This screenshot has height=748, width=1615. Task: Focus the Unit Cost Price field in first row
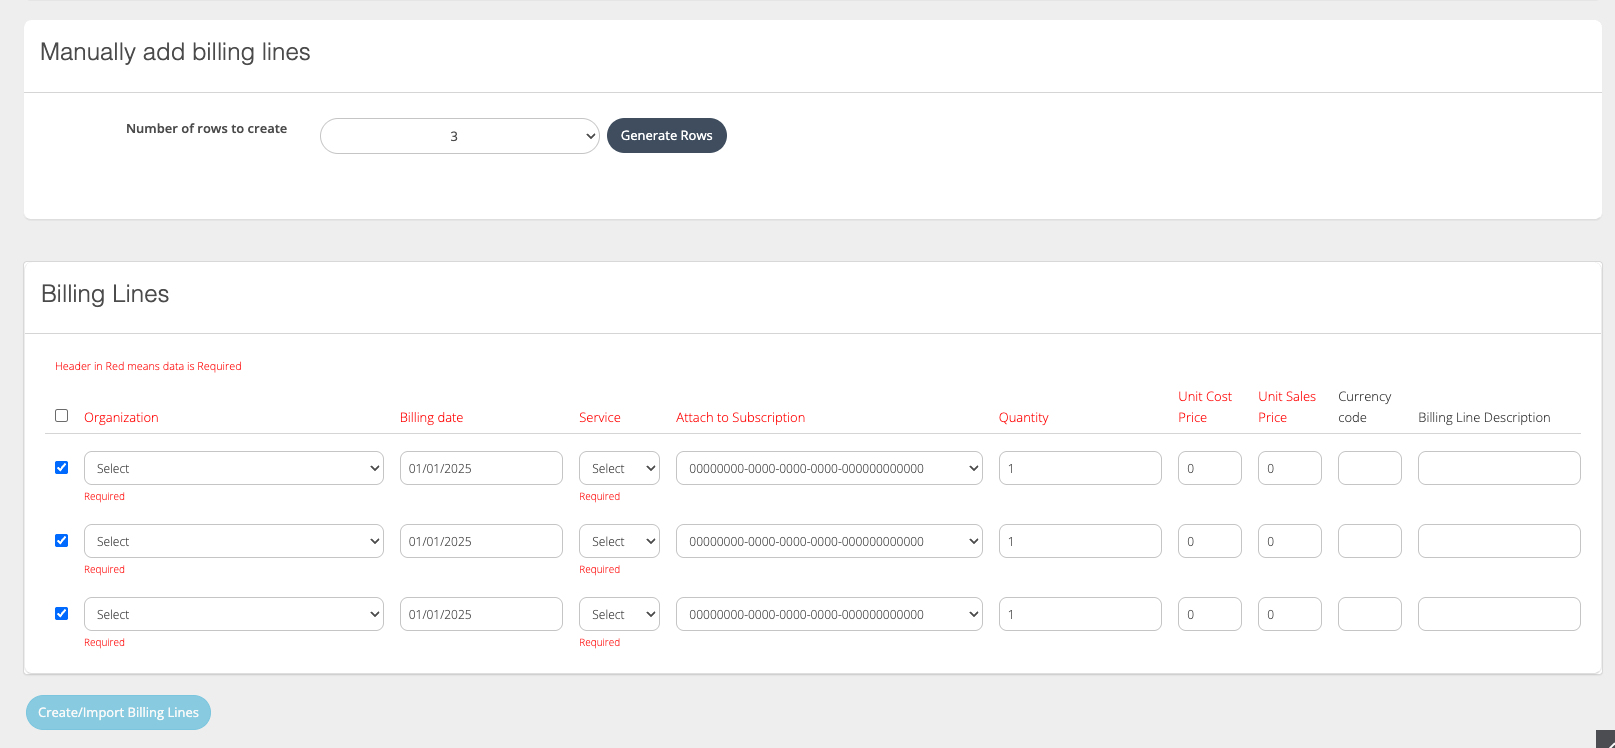(x=1209, y=468)
